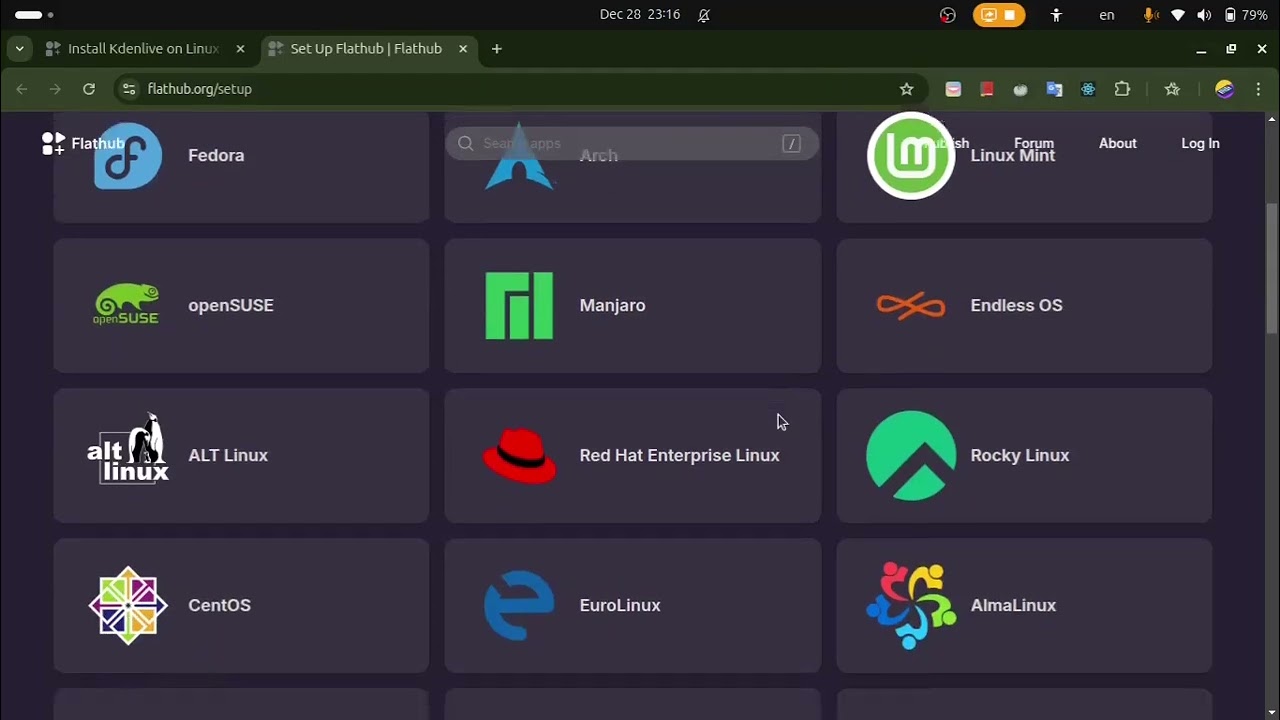
Task: Reload the page in browser toolbar
Action: (89, 89)
